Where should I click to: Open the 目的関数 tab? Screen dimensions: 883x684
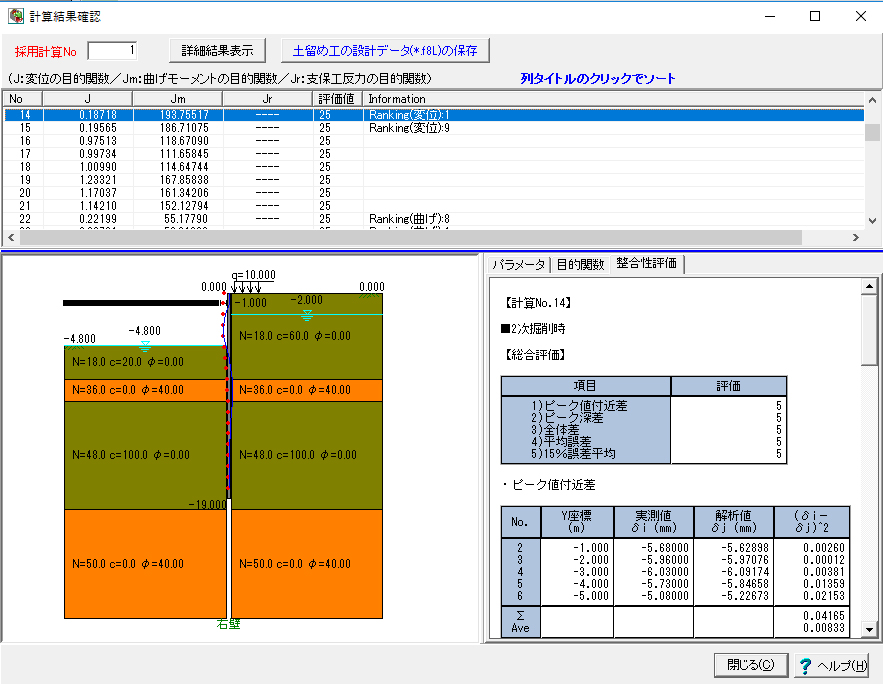580,265
